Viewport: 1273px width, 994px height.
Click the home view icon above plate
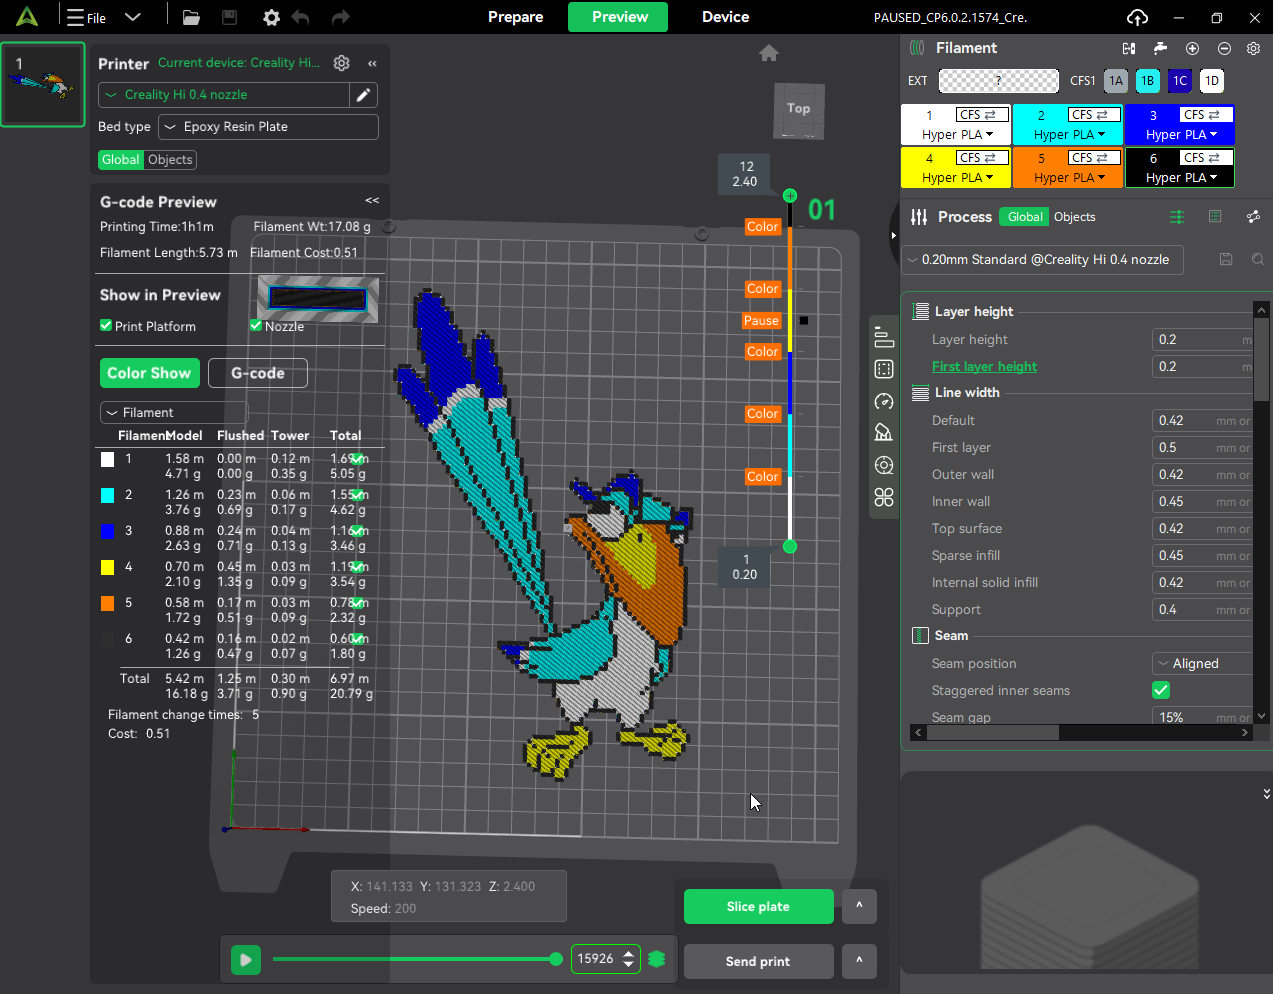769,53
